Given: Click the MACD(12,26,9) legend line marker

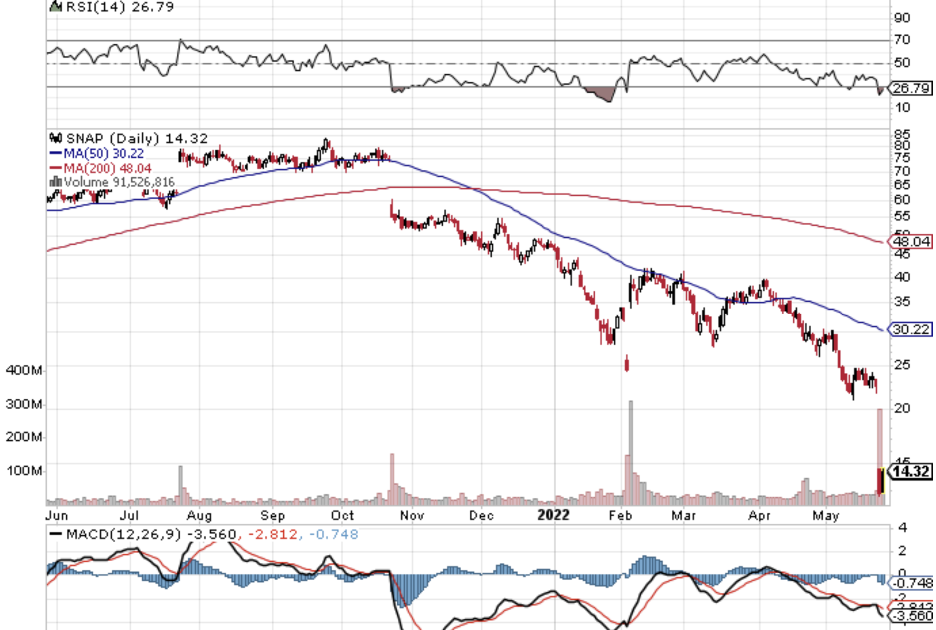Looking at the screenshot, I should click(x=55, y=534).
